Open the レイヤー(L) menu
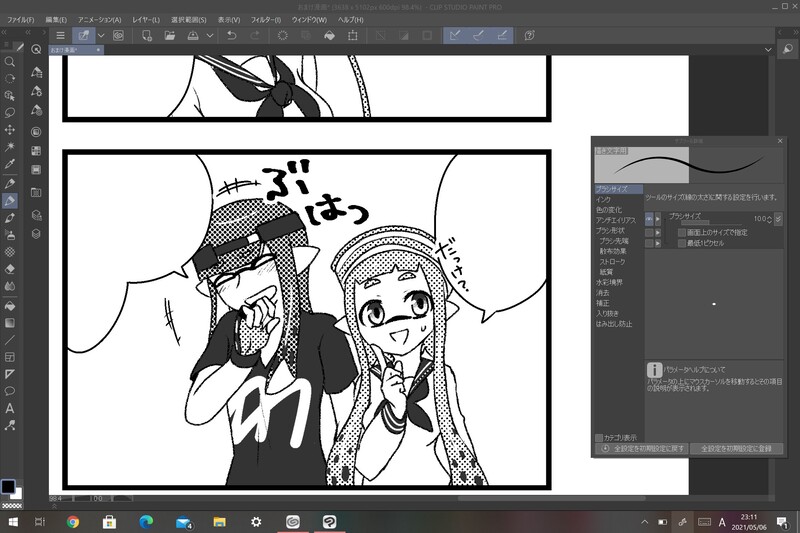 click(146, 19)
